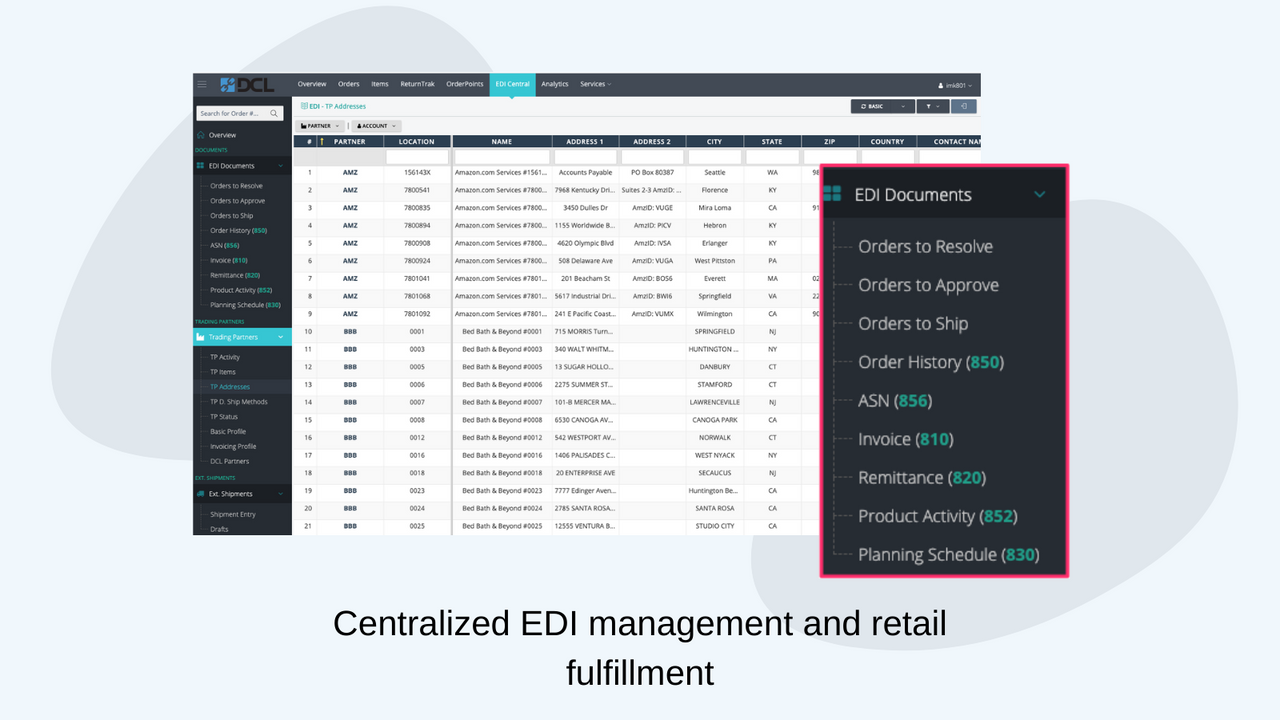Open TP D. Ship Methods

239,402
